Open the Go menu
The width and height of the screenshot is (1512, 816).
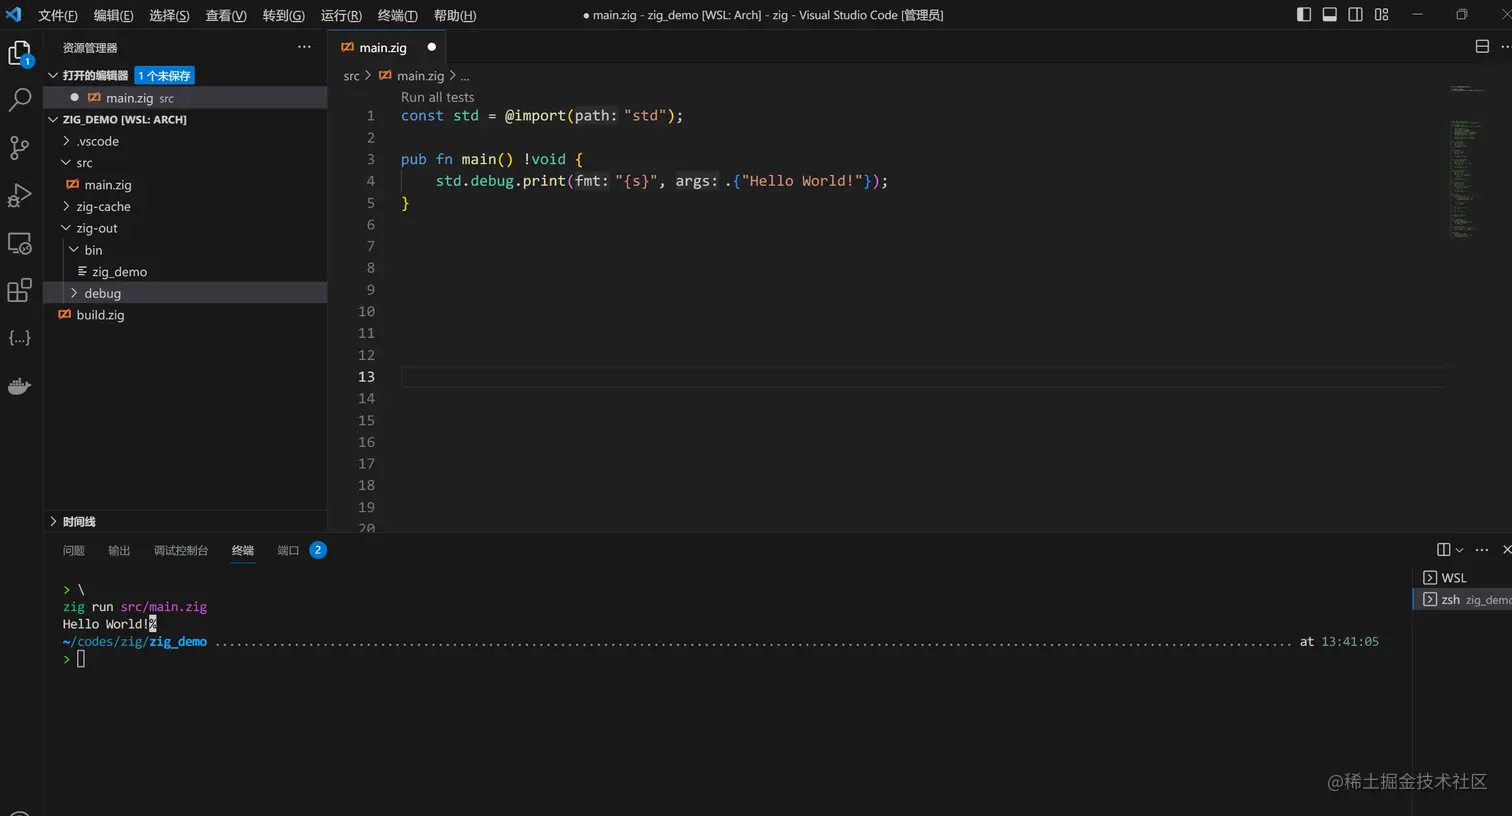coord(283,15)
